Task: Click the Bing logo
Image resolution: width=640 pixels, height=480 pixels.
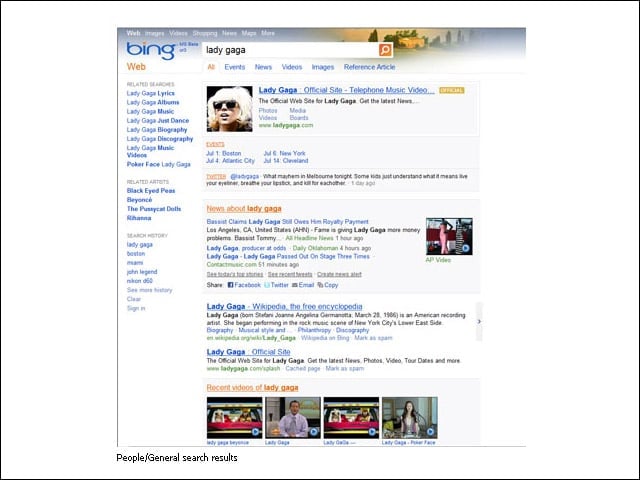Action: (x=151, y=51)
